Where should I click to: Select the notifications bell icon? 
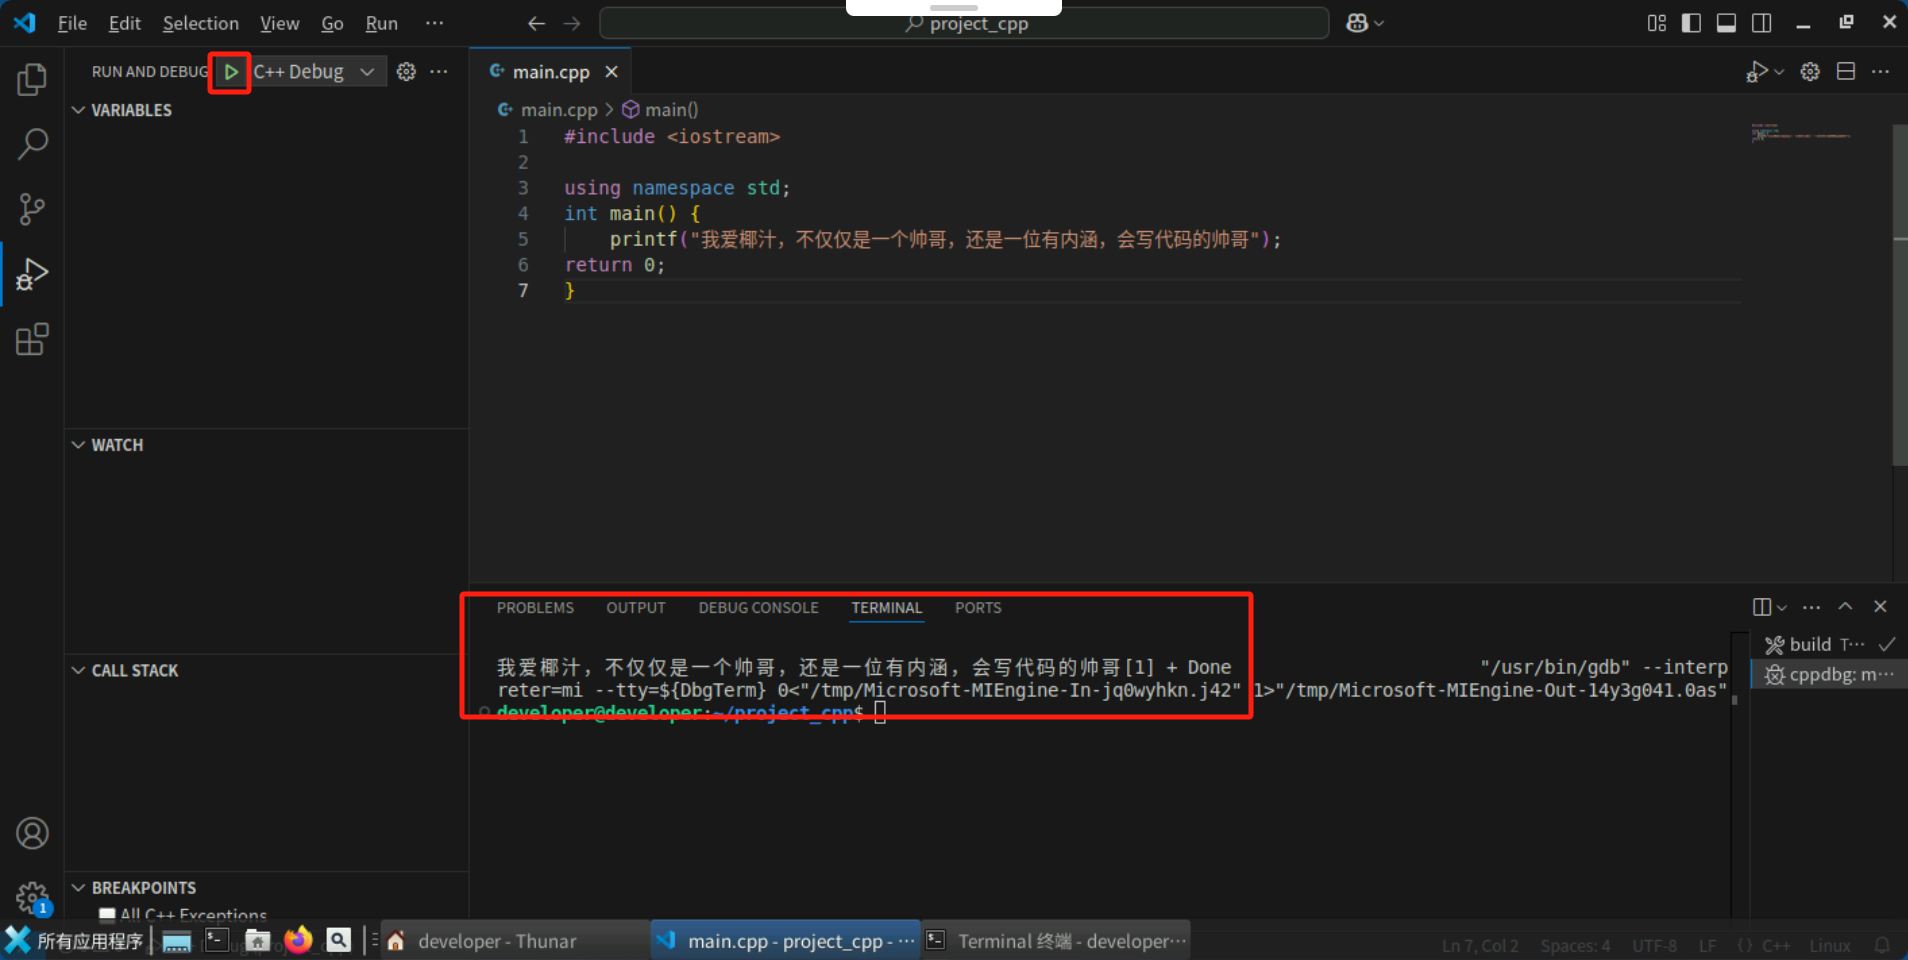coord(1881,944)
